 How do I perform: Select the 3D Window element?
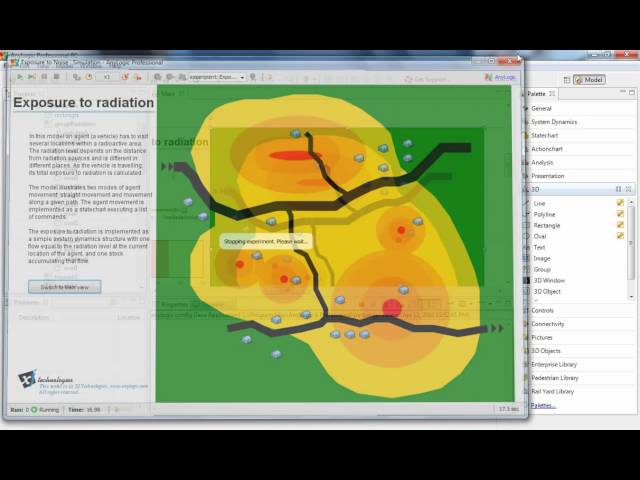[549, 280]
